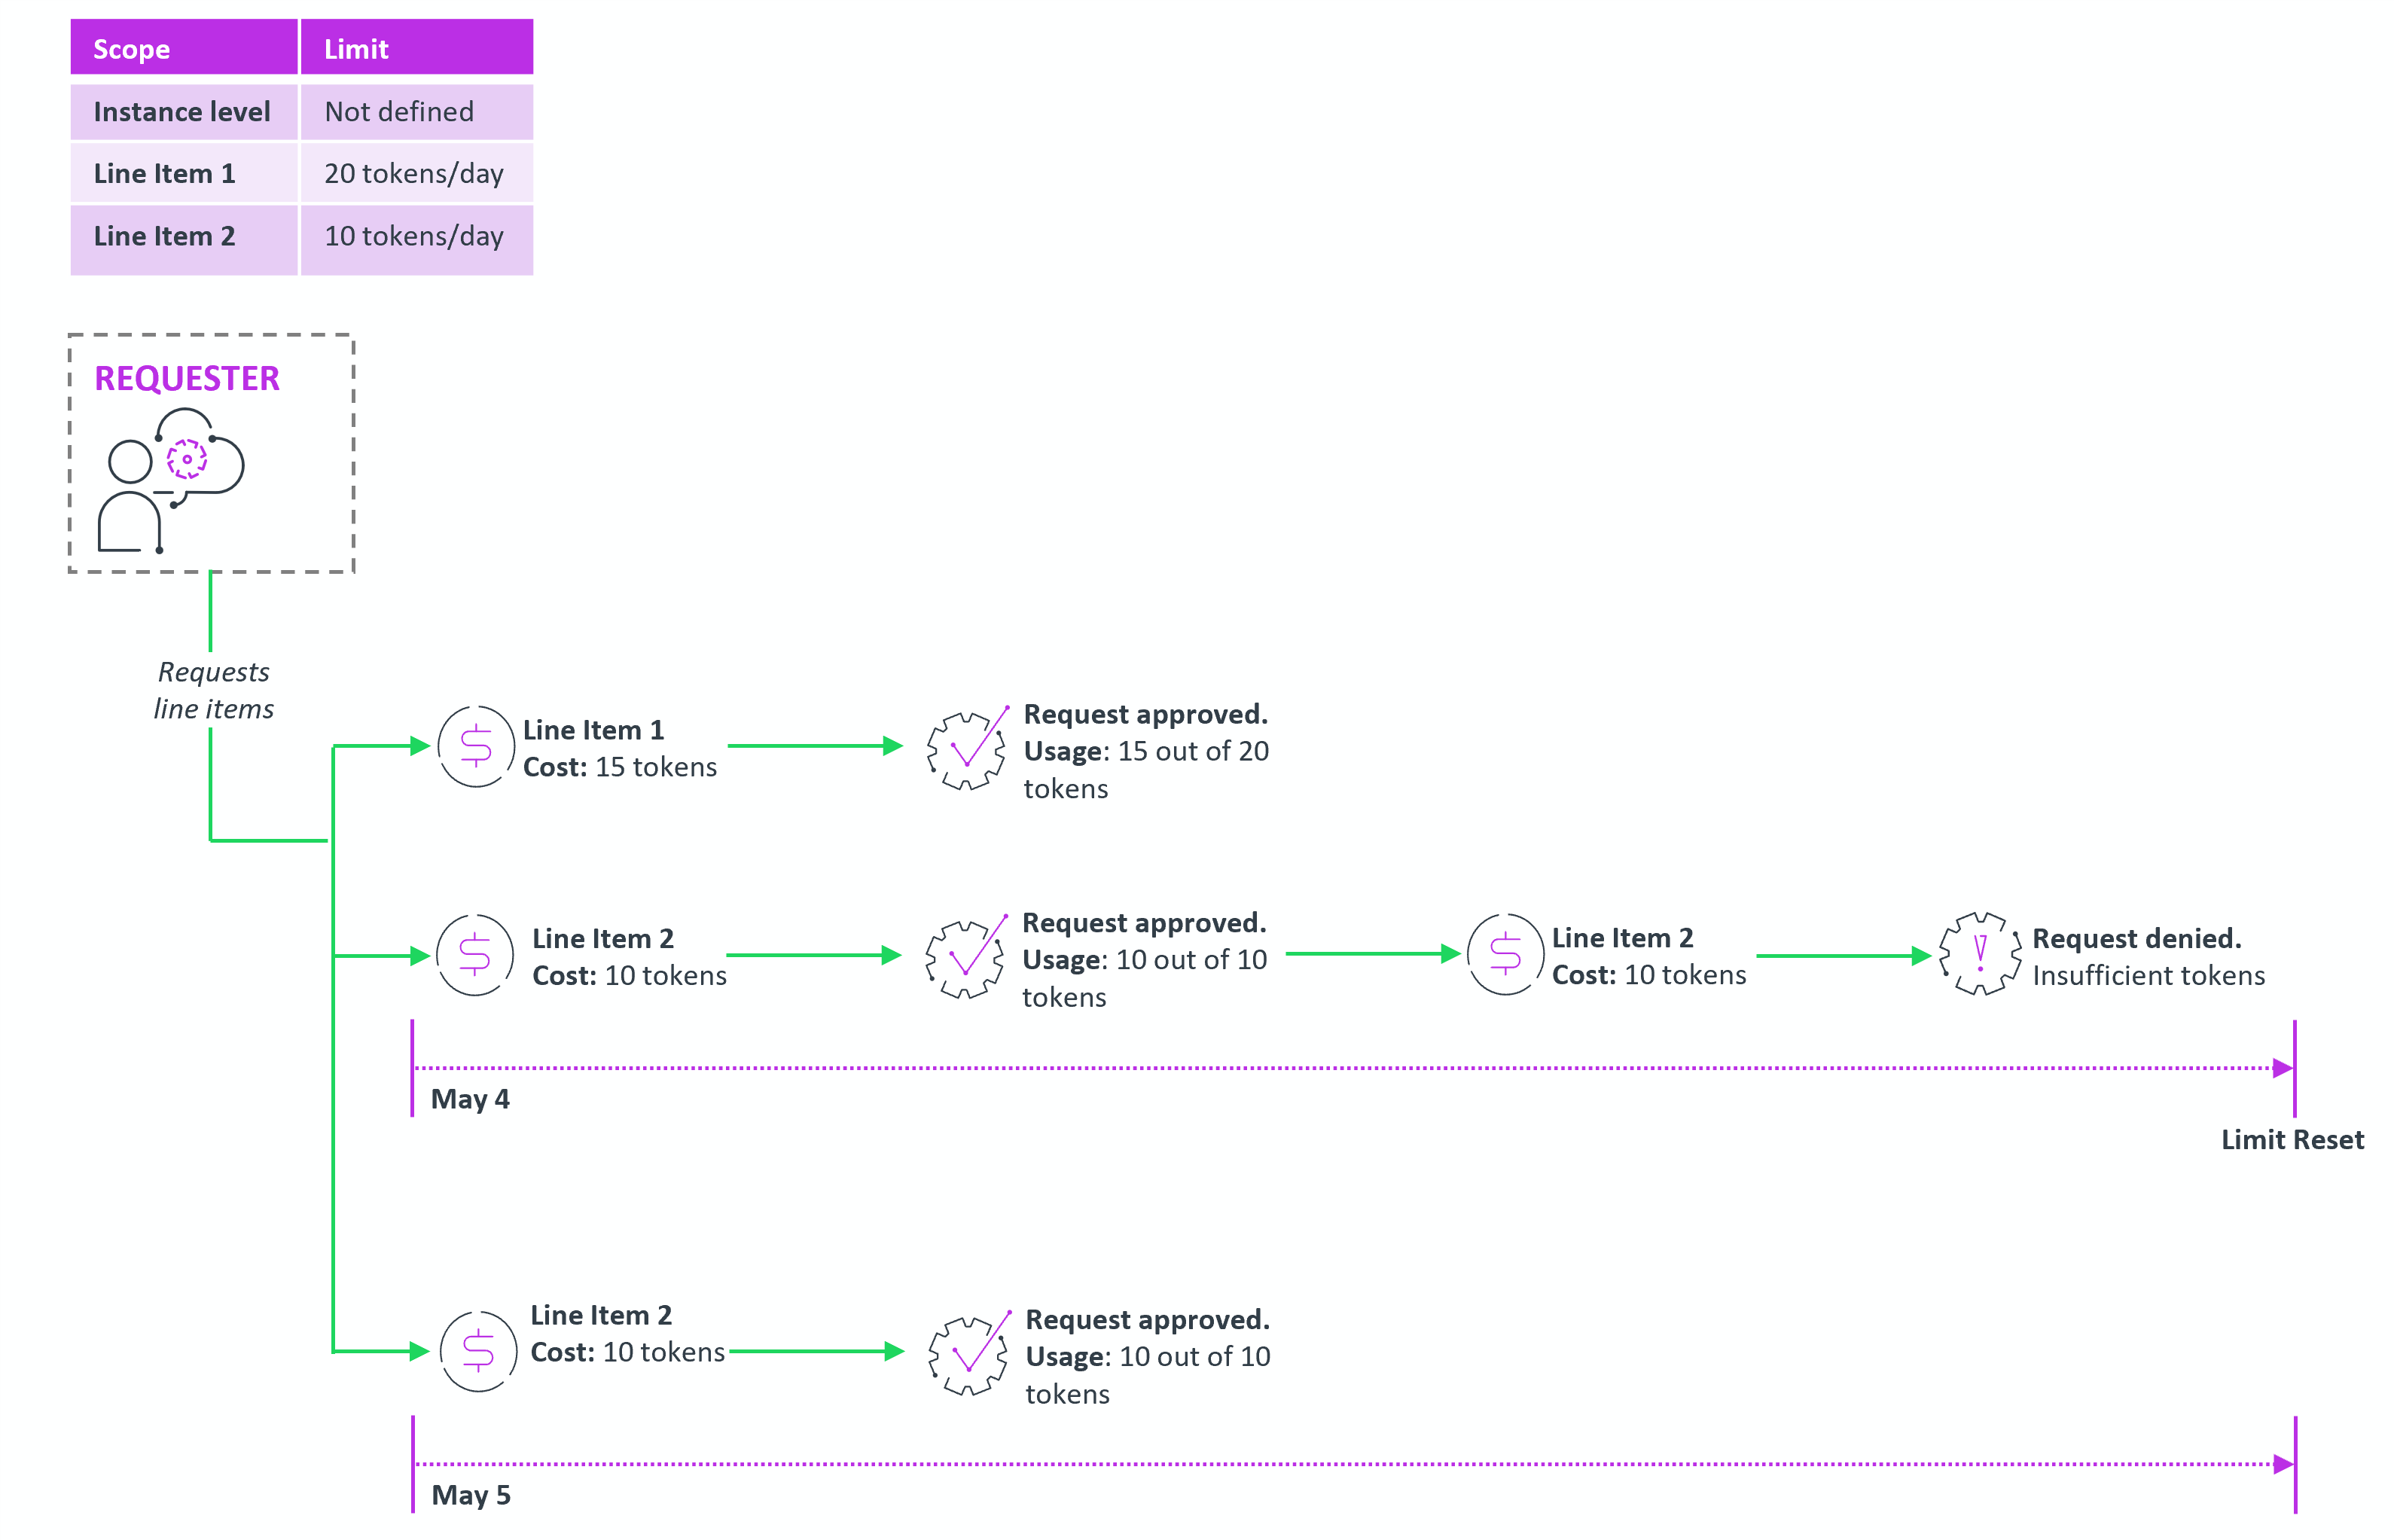Click the dollar icon above the May 5 timeline

tap(478, 1351)
